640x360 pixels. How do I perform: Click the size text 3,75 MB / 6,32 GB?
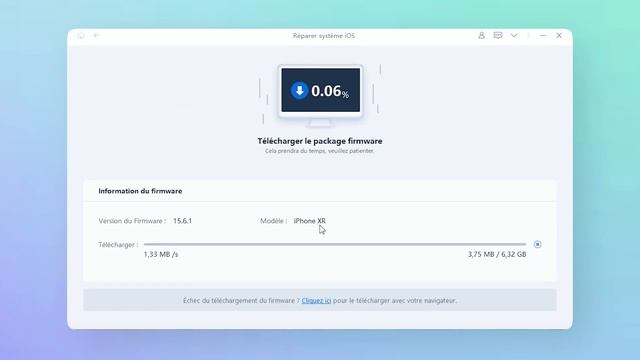click(497, 254)
